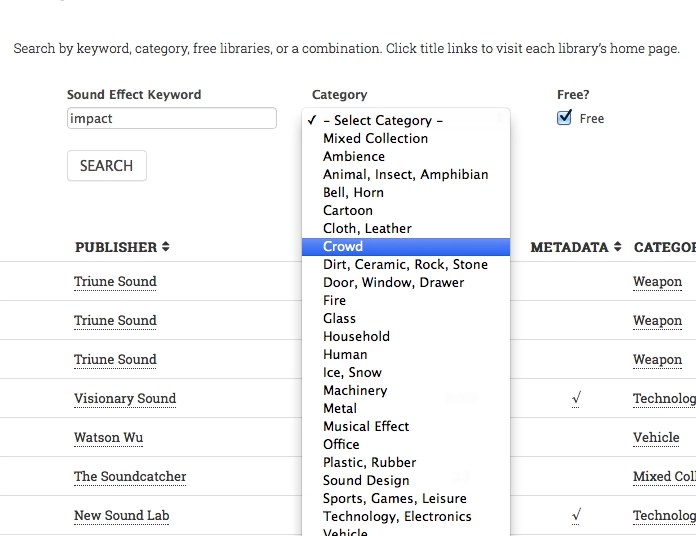Choose Bell, Horn in the category list
The width and height of the screenshot is (696, 536).
(x=406, y=193)
